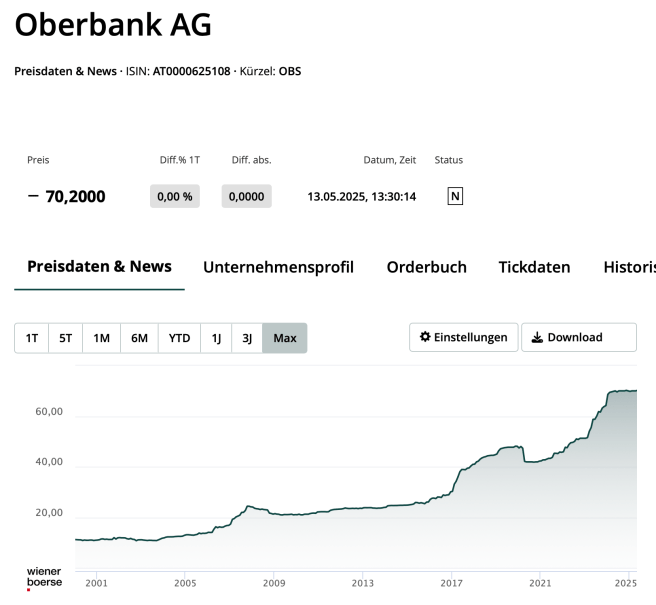Select the 1J one-year range
The height and width of the screenshot is (605, 656).
coord(216,338)
